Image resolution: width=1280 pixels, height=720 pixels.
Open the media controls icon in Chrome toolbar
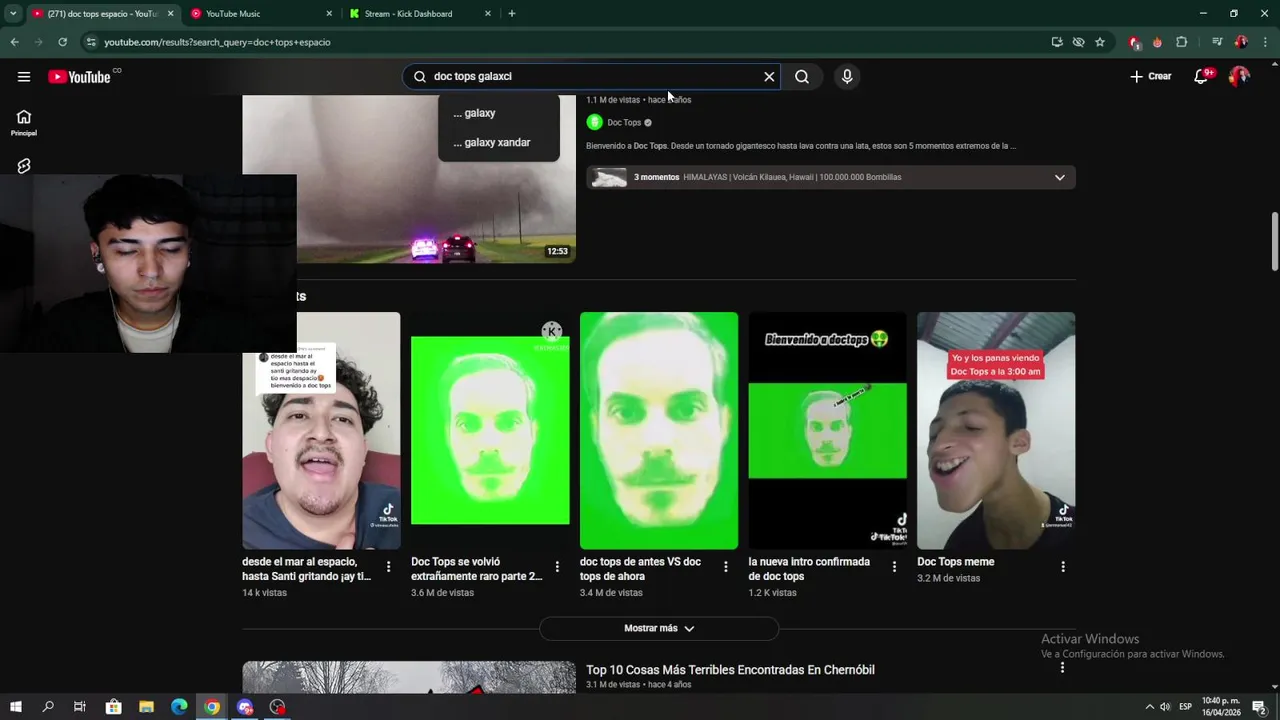(x=1217, y=42)
